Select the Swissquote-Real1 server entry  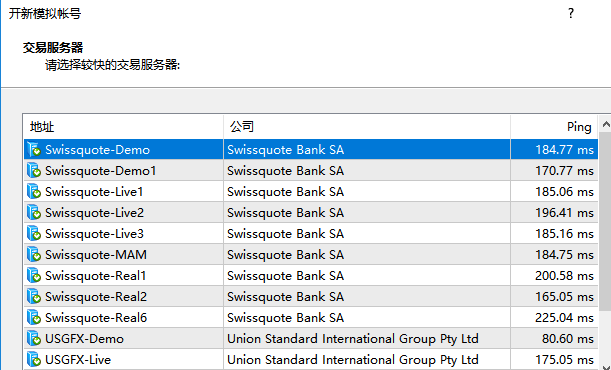point(311,276)
